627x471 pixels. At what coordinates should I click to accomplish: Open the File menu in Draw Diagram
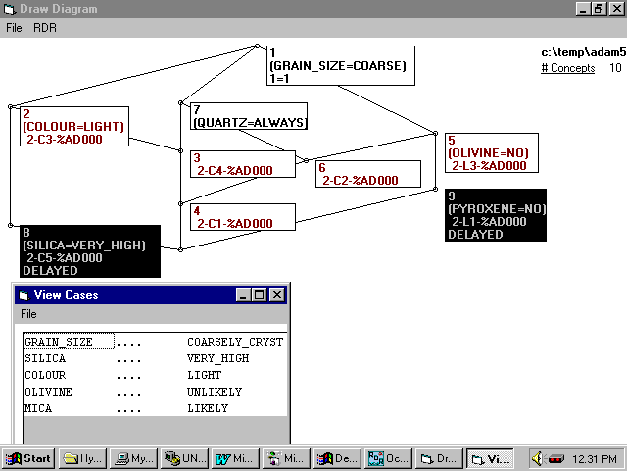click(14, 27)
